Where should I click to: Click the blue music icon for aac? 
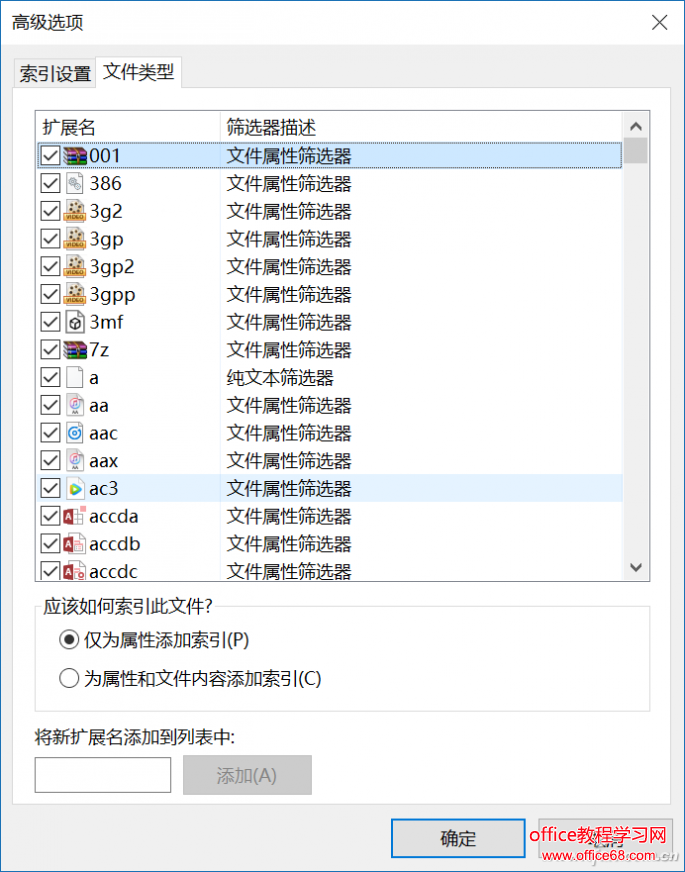[75, 433]
